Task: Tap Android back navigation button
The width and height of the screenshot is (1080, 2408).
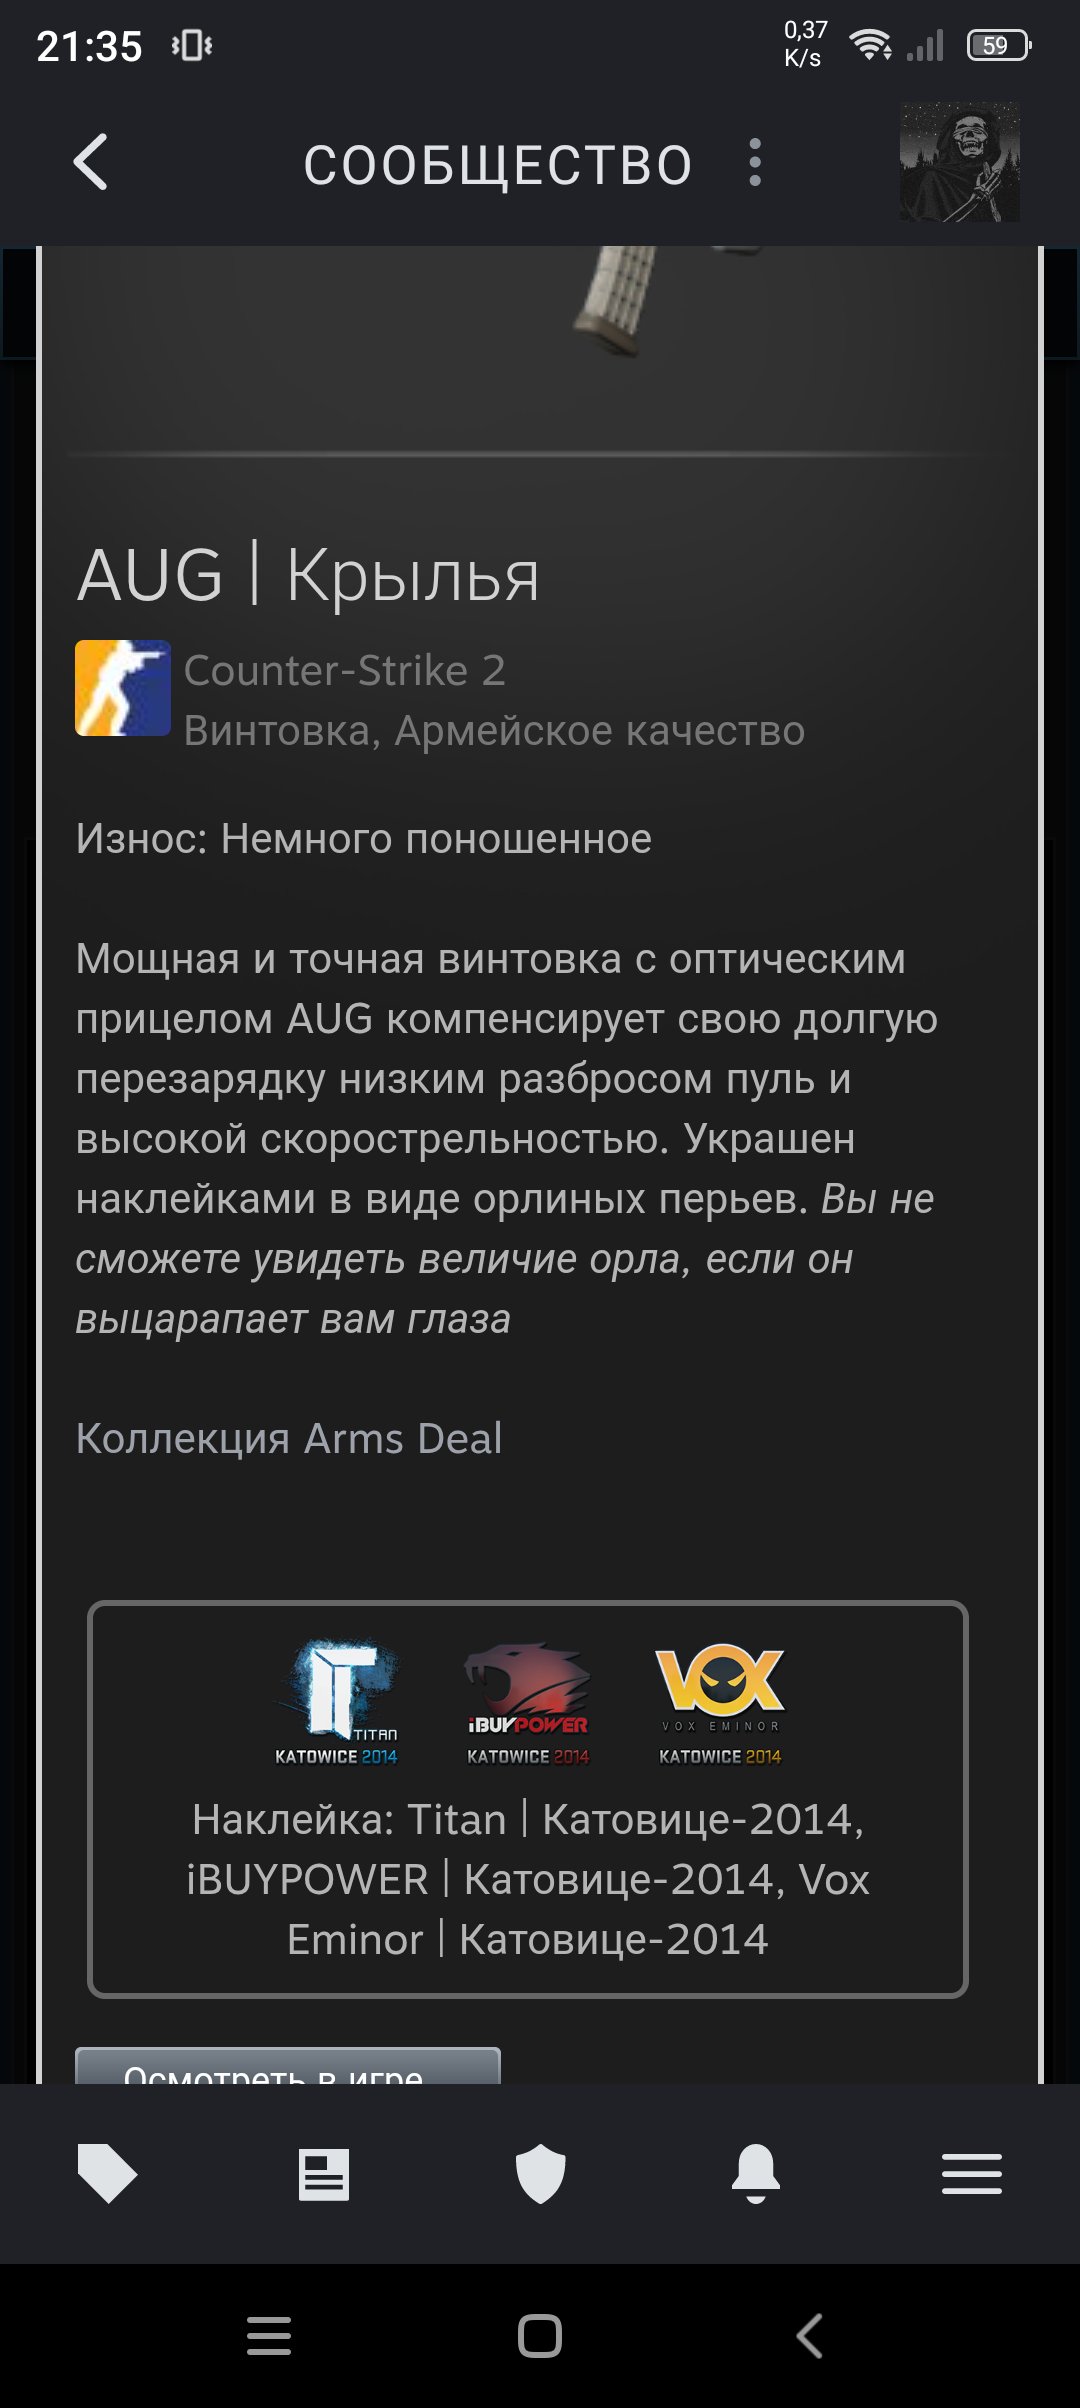Action: (810, 2336)
